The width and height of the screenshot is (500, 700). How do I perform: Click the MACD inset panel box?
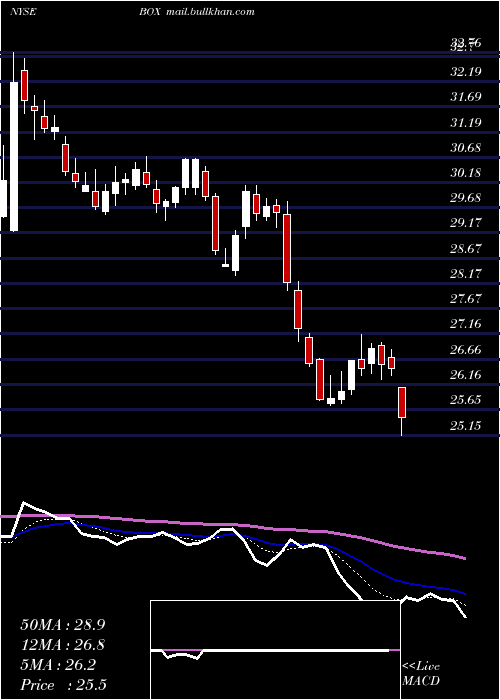click(x=275, y=650)
